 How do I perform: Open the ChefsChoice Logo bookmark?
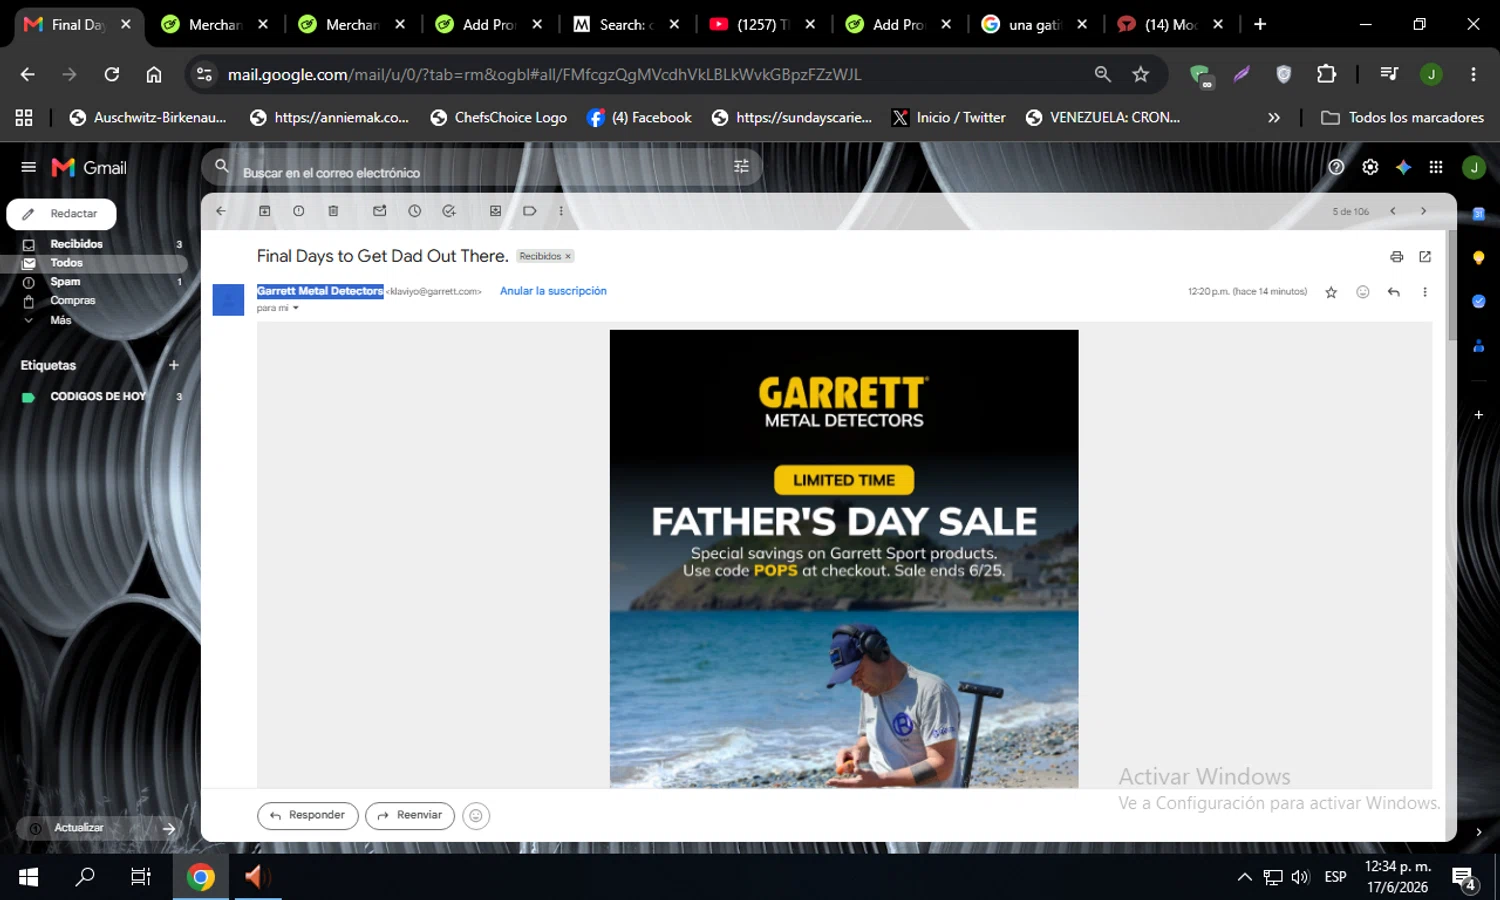click(x=499, y=117)
